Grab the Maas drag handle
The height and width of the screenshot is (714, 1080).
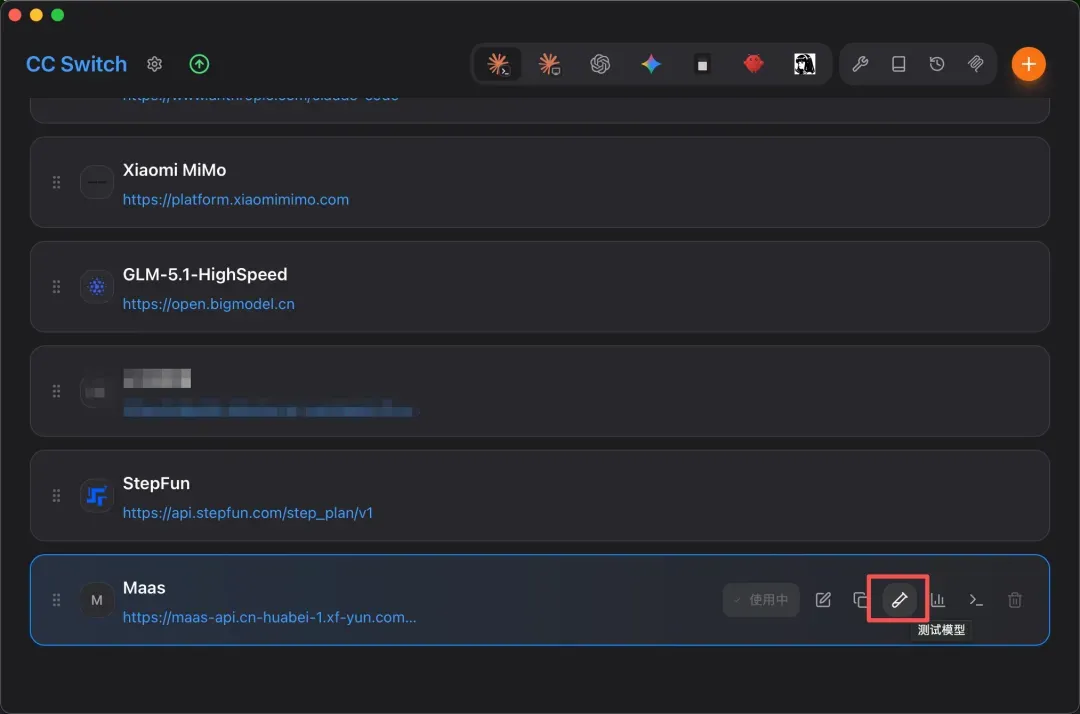pos(56,600)
